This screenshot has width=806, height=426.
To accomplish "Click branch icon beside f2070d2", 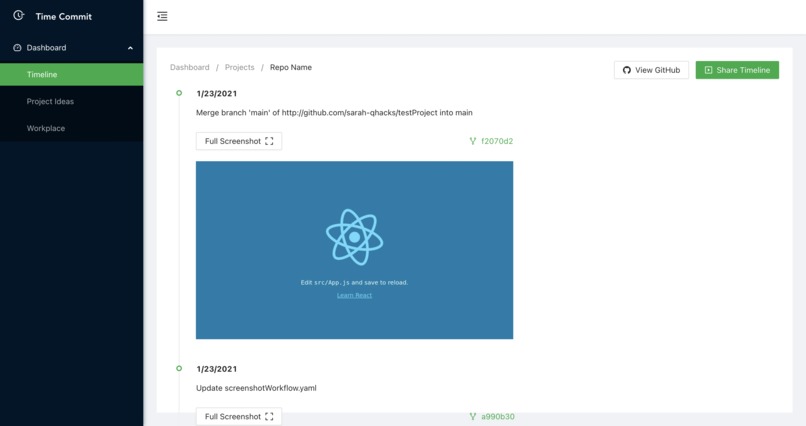I will tap(473, 141).
